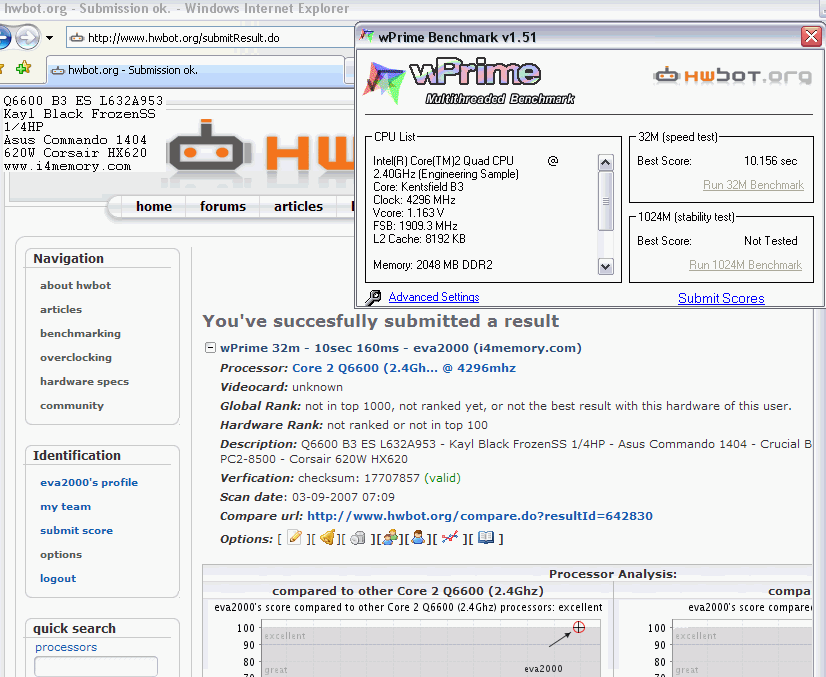This screenshot has width=826, height=677.
Task: Click the Memory: 2048 MB DDR2 line
Action: click(x=432, y=265)
